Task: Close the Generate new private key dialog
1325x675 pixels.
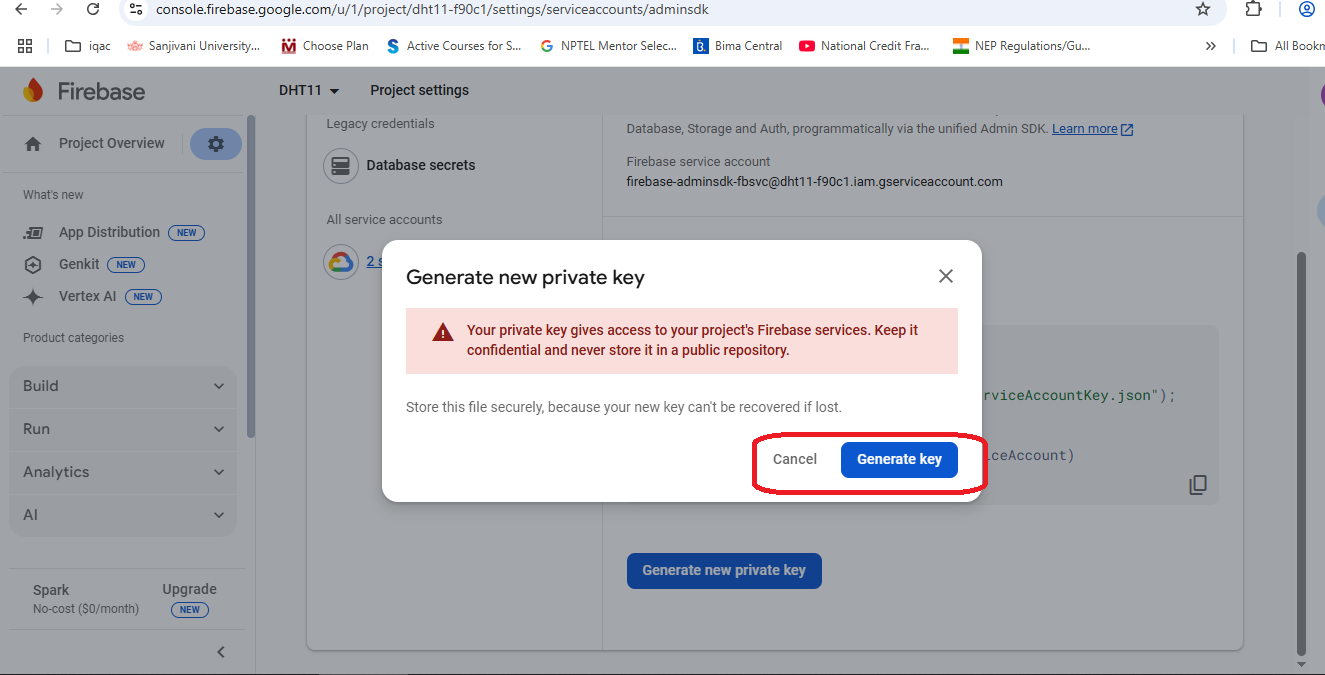Action: 945,276
